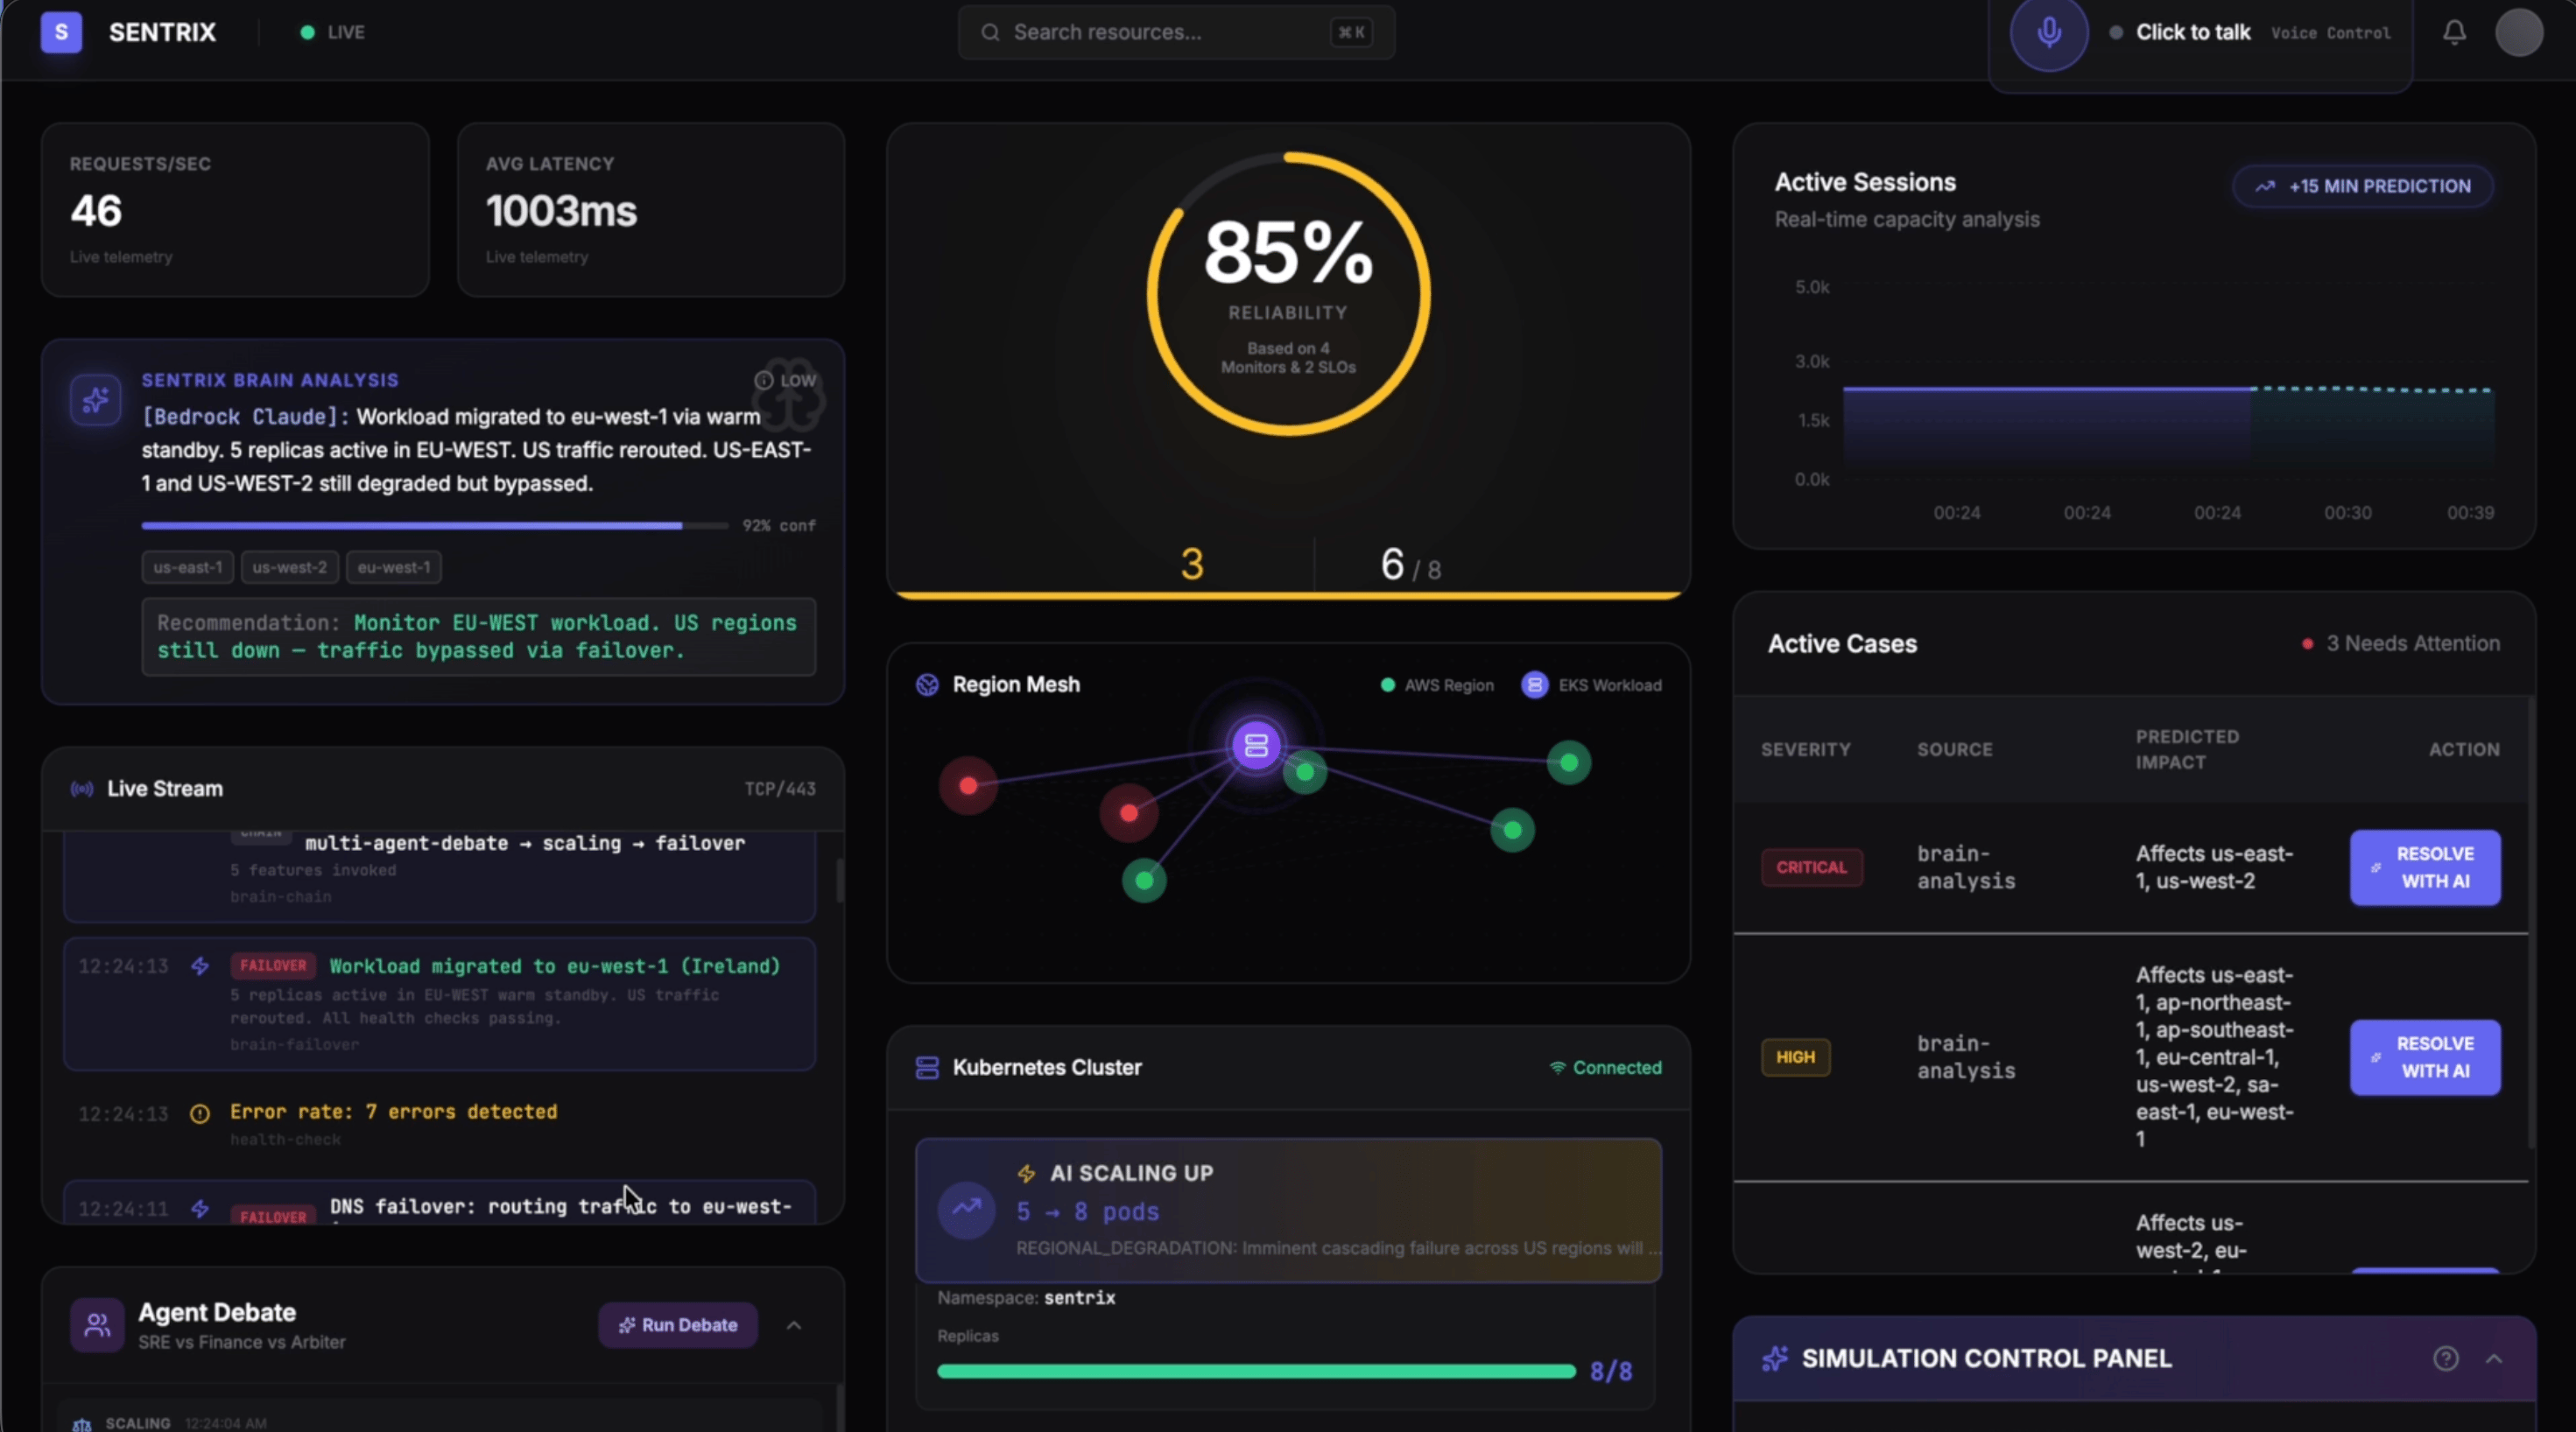Collapse the Simulation Control Panel chevron
Screen dimensions: 2576x1432
(x=2493, y=1358)
